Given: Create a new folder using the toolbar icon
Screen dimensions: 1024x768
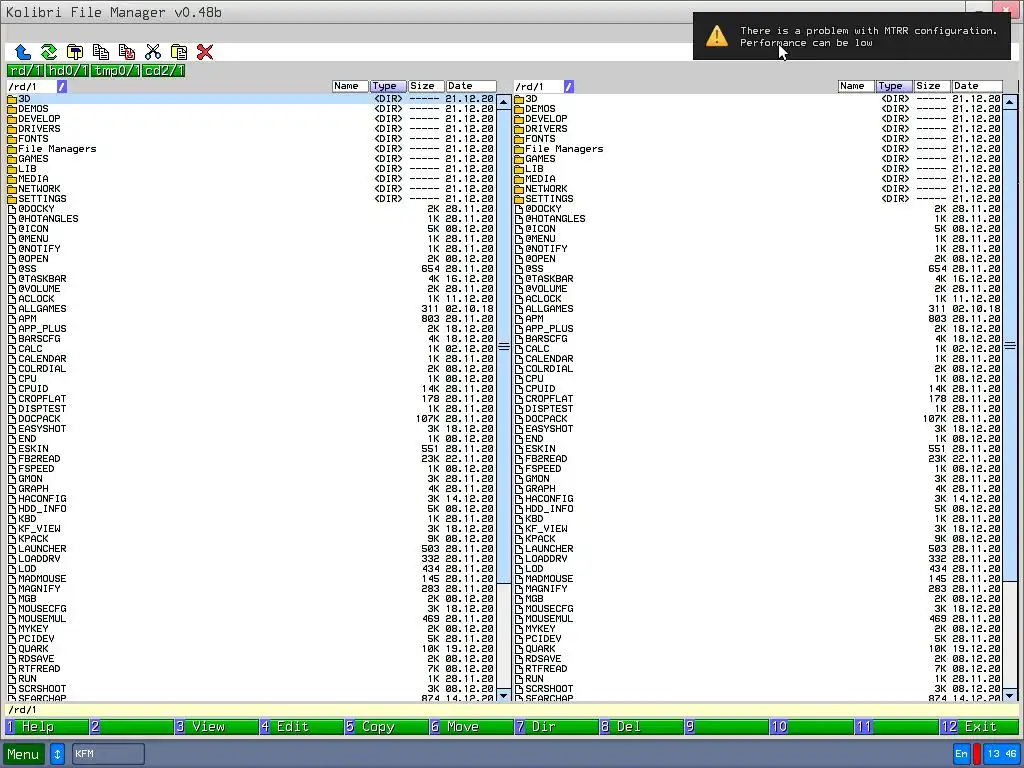Looking at the screenshot, I should 75,52.
